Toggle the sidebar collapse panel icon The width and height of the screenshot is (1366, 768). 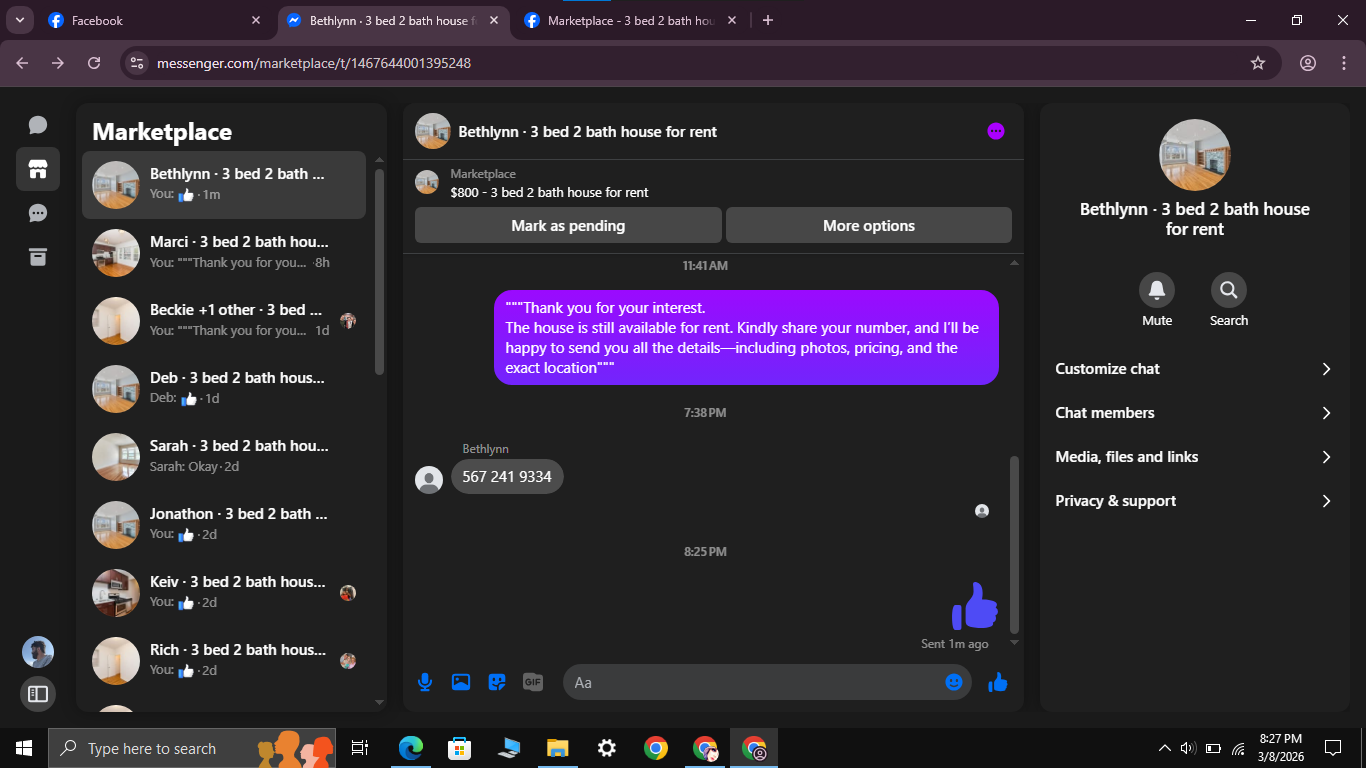pos(38,693)
